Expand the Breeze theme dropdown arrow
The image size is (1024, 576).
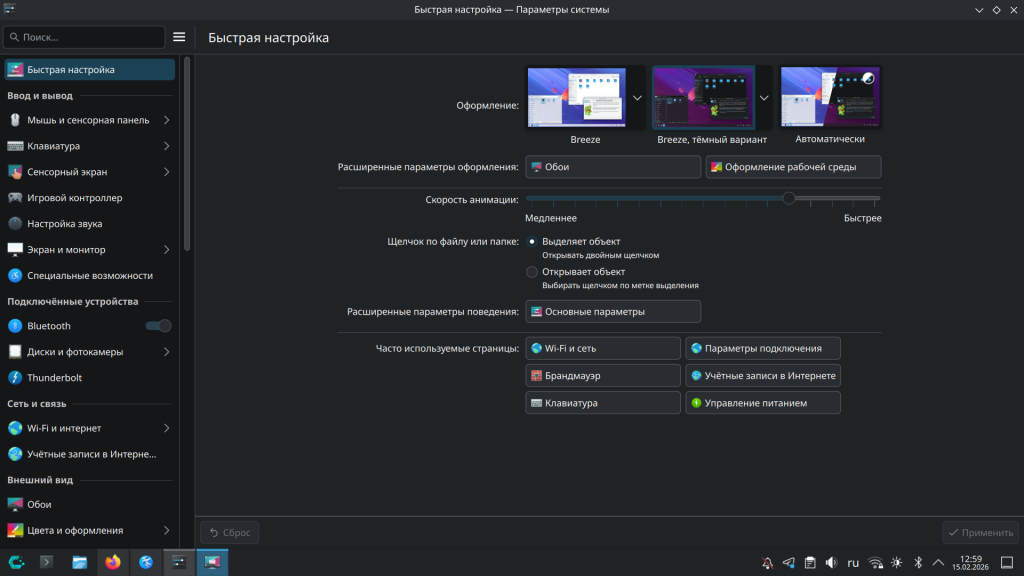tap(637, 98)
